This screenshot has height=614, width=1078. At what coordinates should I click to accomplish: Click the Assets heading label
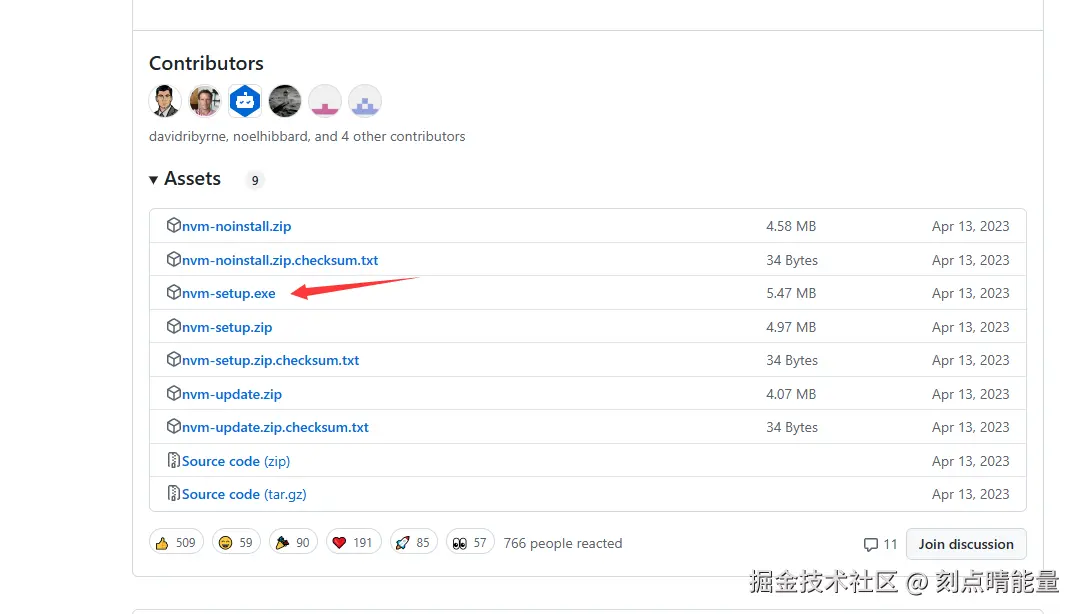pos(192,179)
